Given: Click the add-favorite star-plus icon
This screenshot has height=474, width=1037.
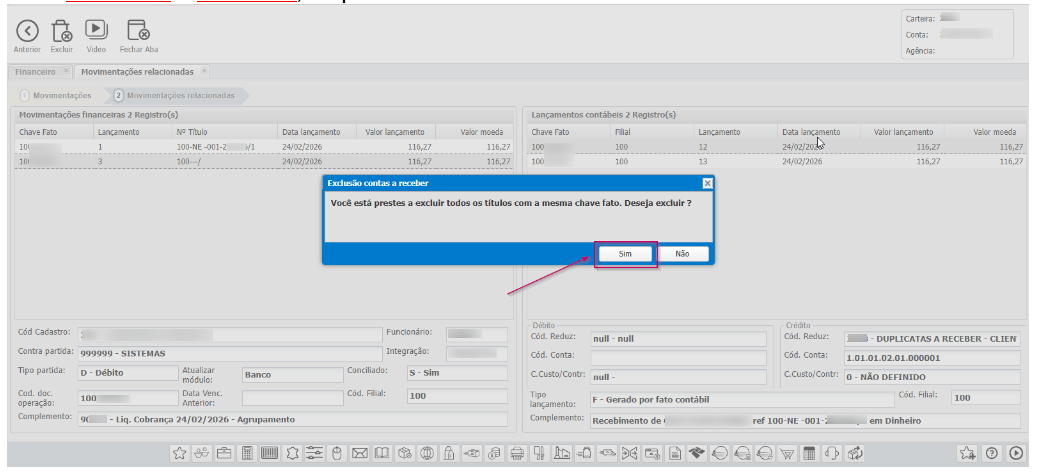Looking at the screenshot, I should 967,453.
